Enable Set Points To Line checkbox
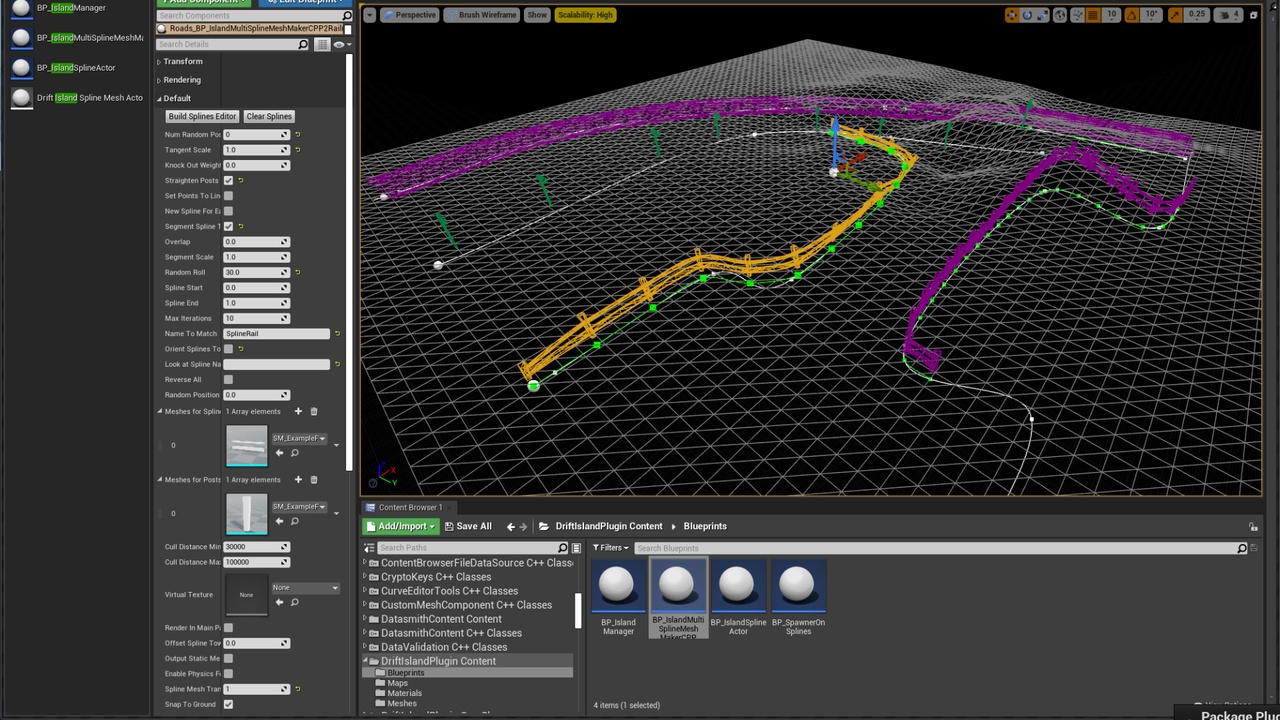1280x720 pixels. point(228,196)
